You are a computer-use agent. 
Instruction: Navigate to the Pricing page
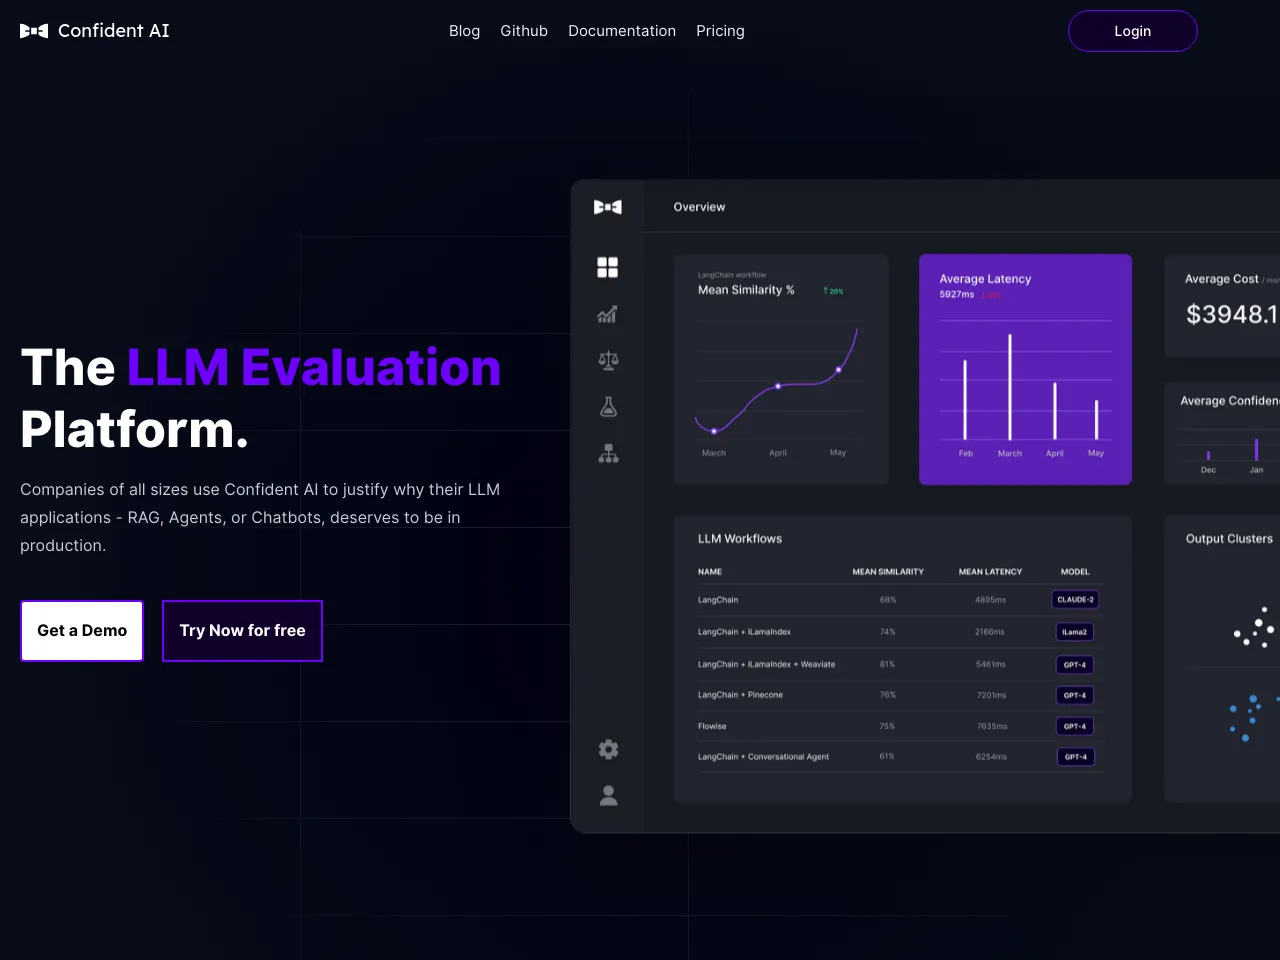(x=720, y=31)
